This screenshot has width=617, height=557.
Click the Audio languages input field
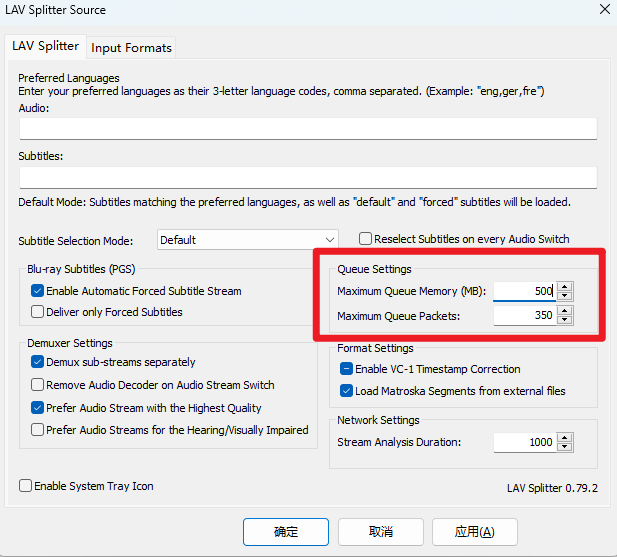click(308, 128)
